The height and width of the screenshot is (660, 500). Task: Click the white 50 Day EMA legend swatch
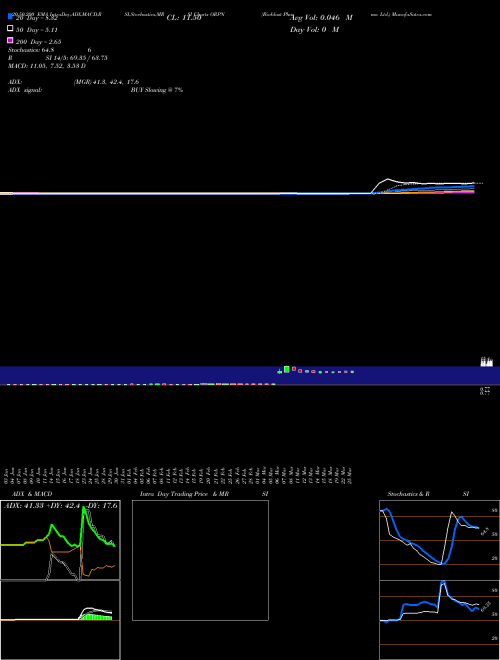coord(10,29)
